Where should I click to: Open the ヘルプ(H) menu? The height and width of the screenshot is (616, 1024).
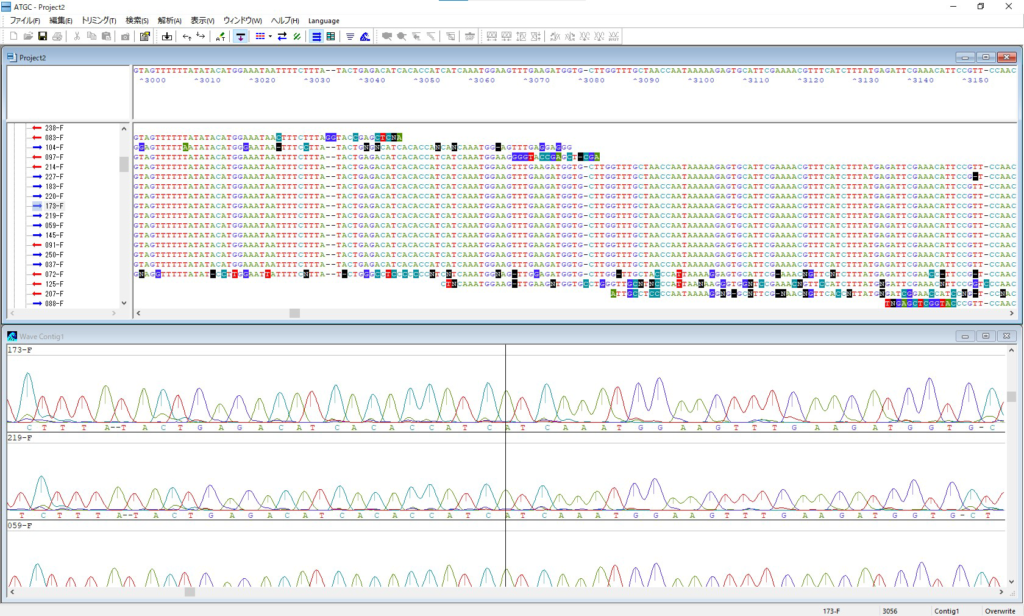click(x=285, y=21)
